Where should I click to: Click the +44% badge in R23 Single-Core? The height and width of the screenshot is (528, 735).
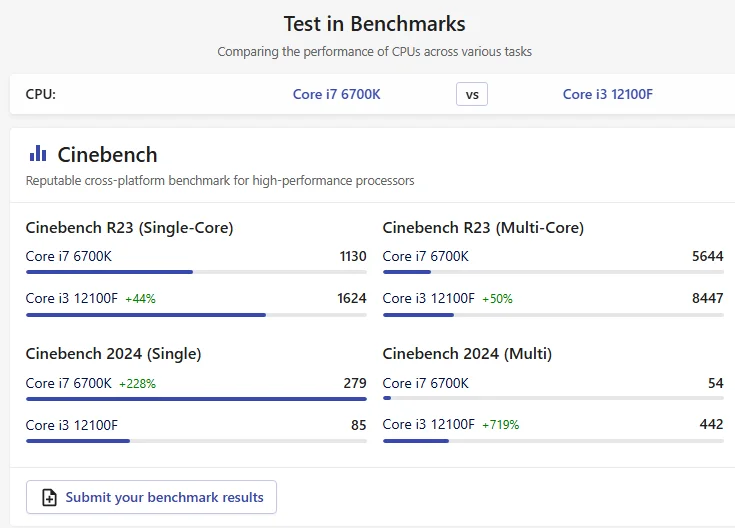[x=139, y=299]
